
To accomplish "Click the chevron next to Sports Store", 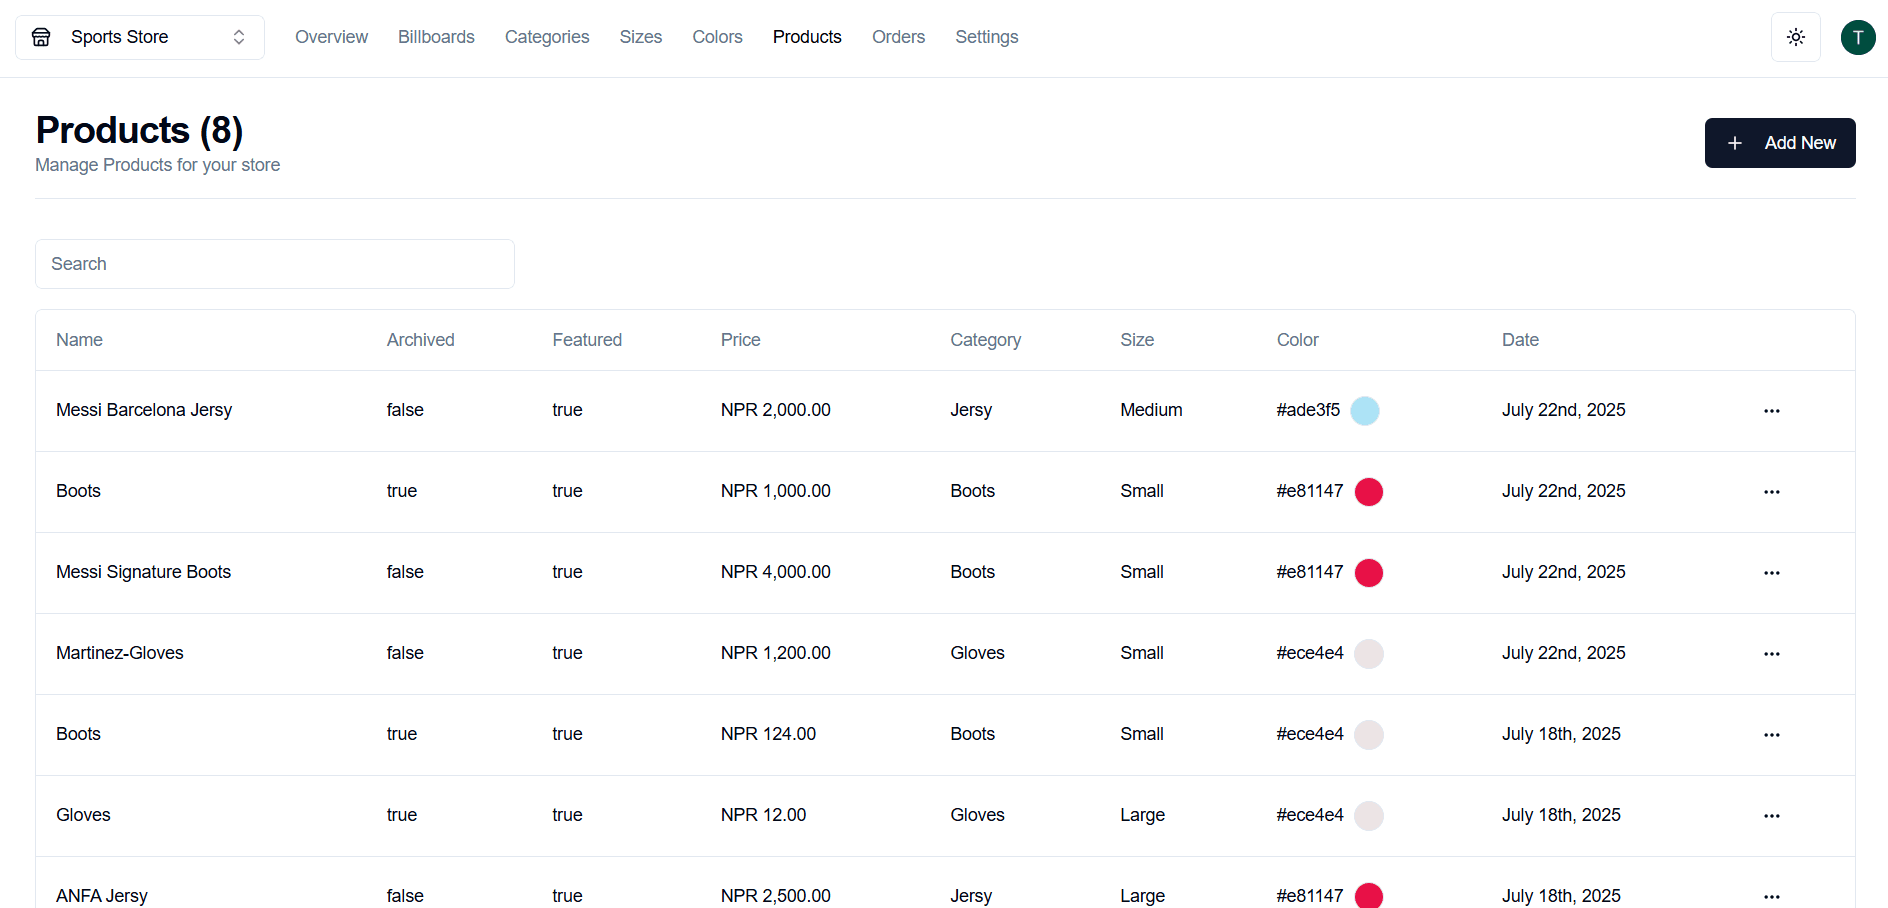I will click(x=238, y=37).
